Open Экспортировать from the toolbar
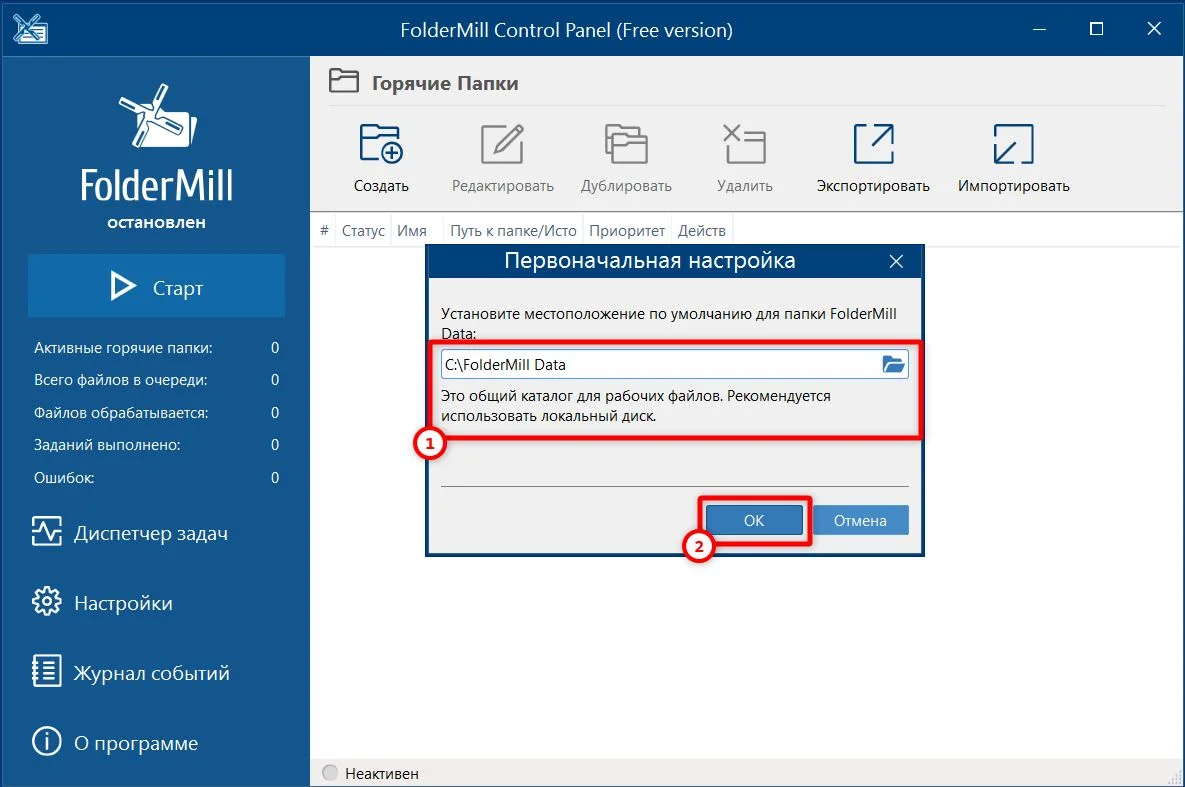This screenshot has width=1185, height=787. pos(872,145)
